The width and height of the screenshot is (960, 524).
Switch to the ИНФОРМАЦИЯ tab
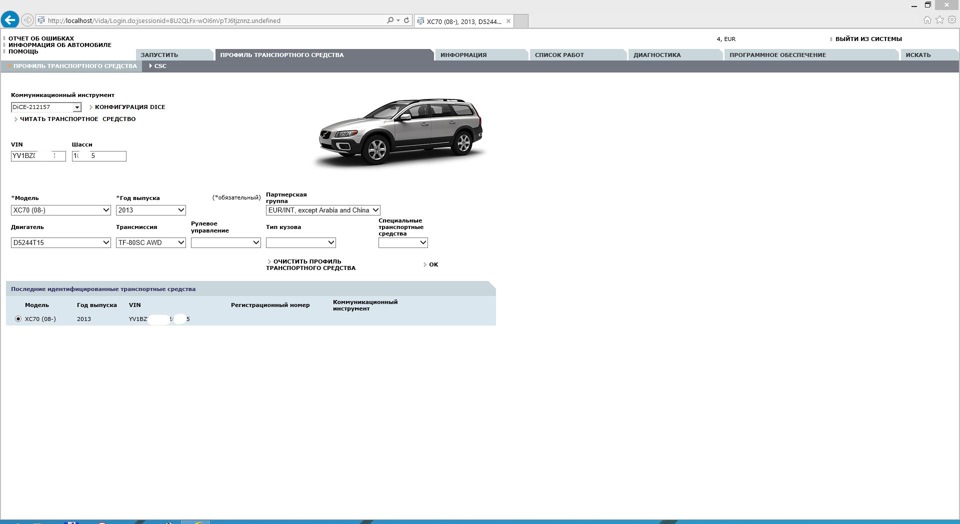tap(481, 55)
